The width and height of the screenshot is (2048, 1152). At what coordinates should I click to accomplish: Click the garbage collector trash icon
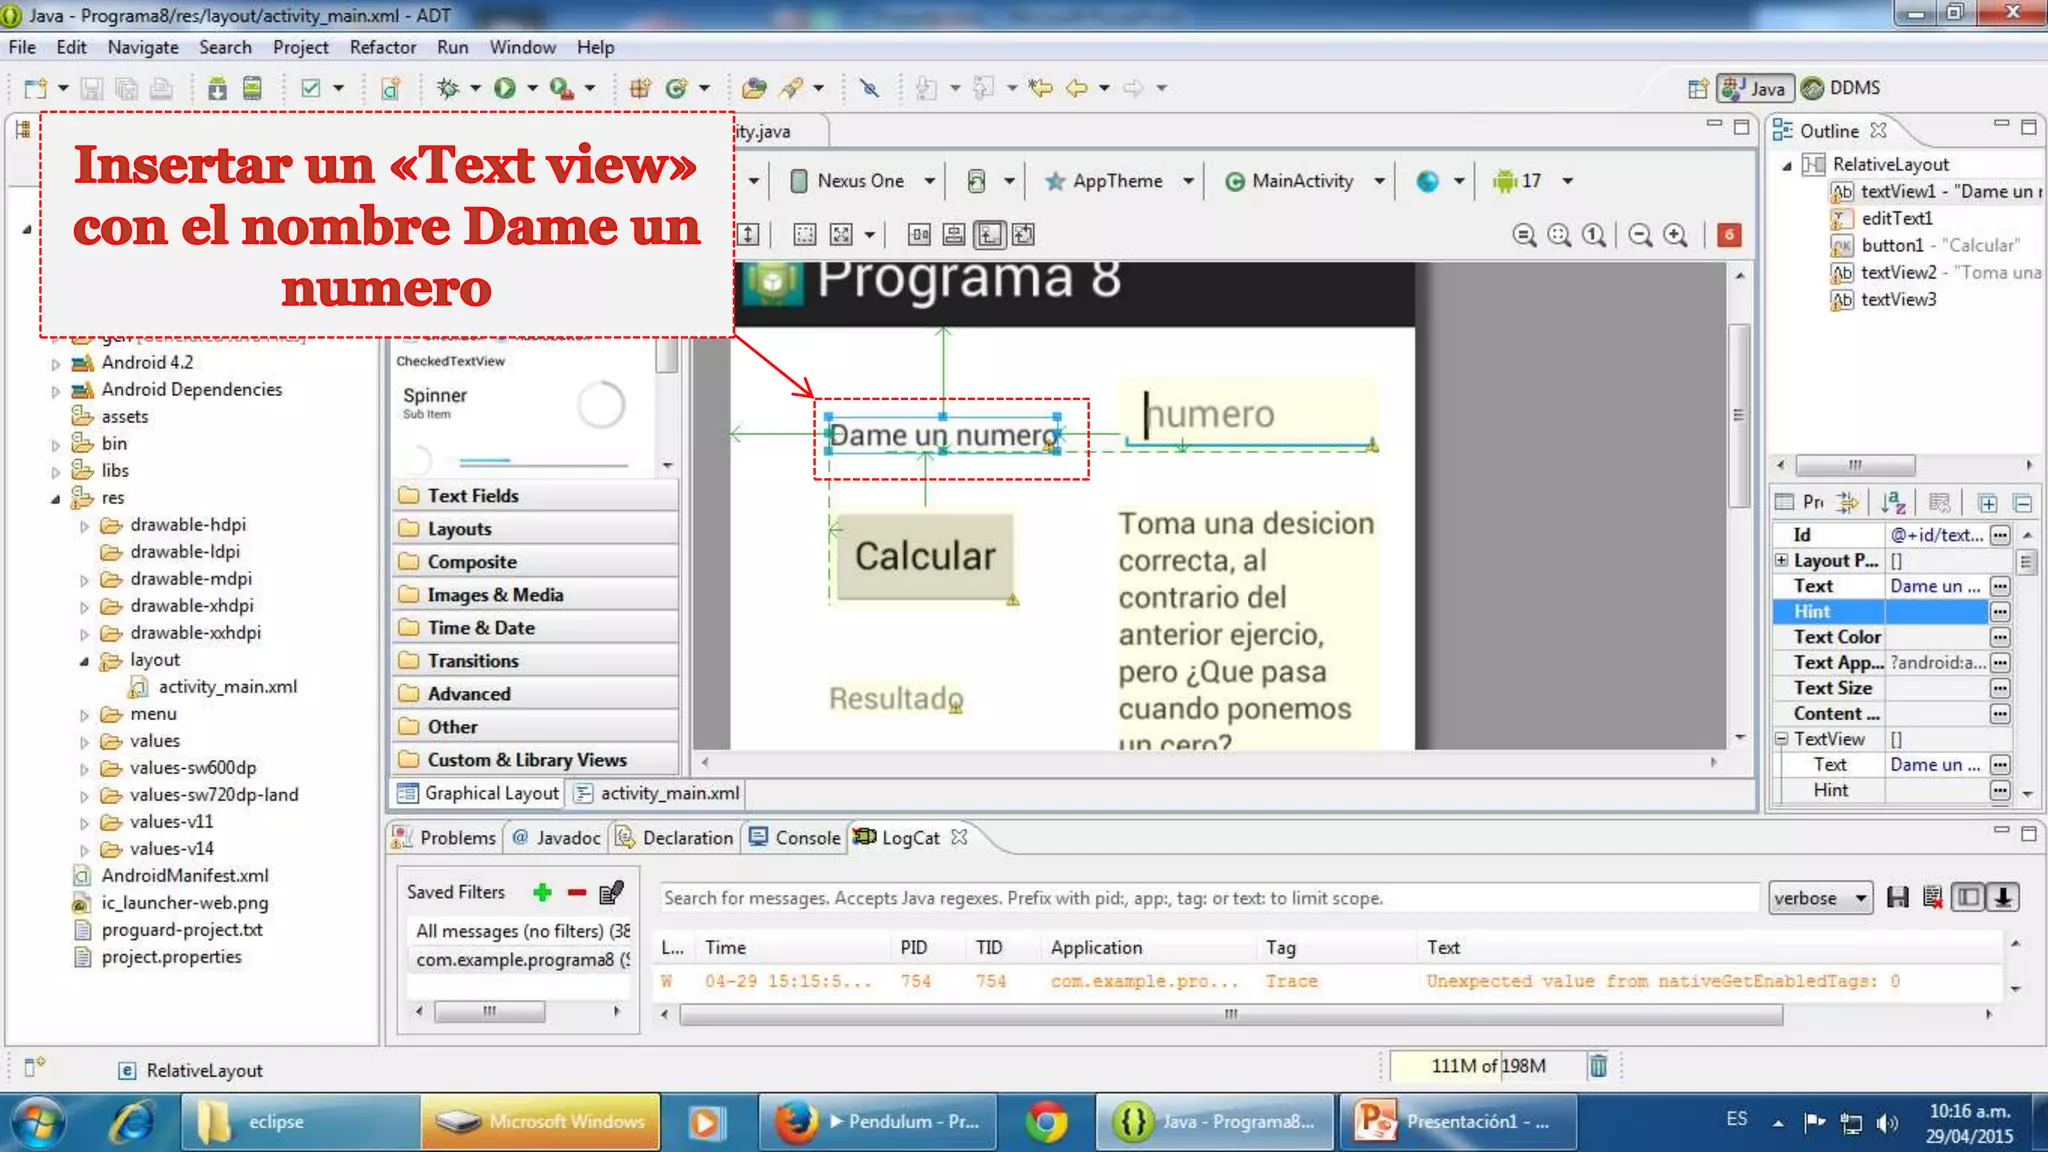[x=1598, y=1066]
